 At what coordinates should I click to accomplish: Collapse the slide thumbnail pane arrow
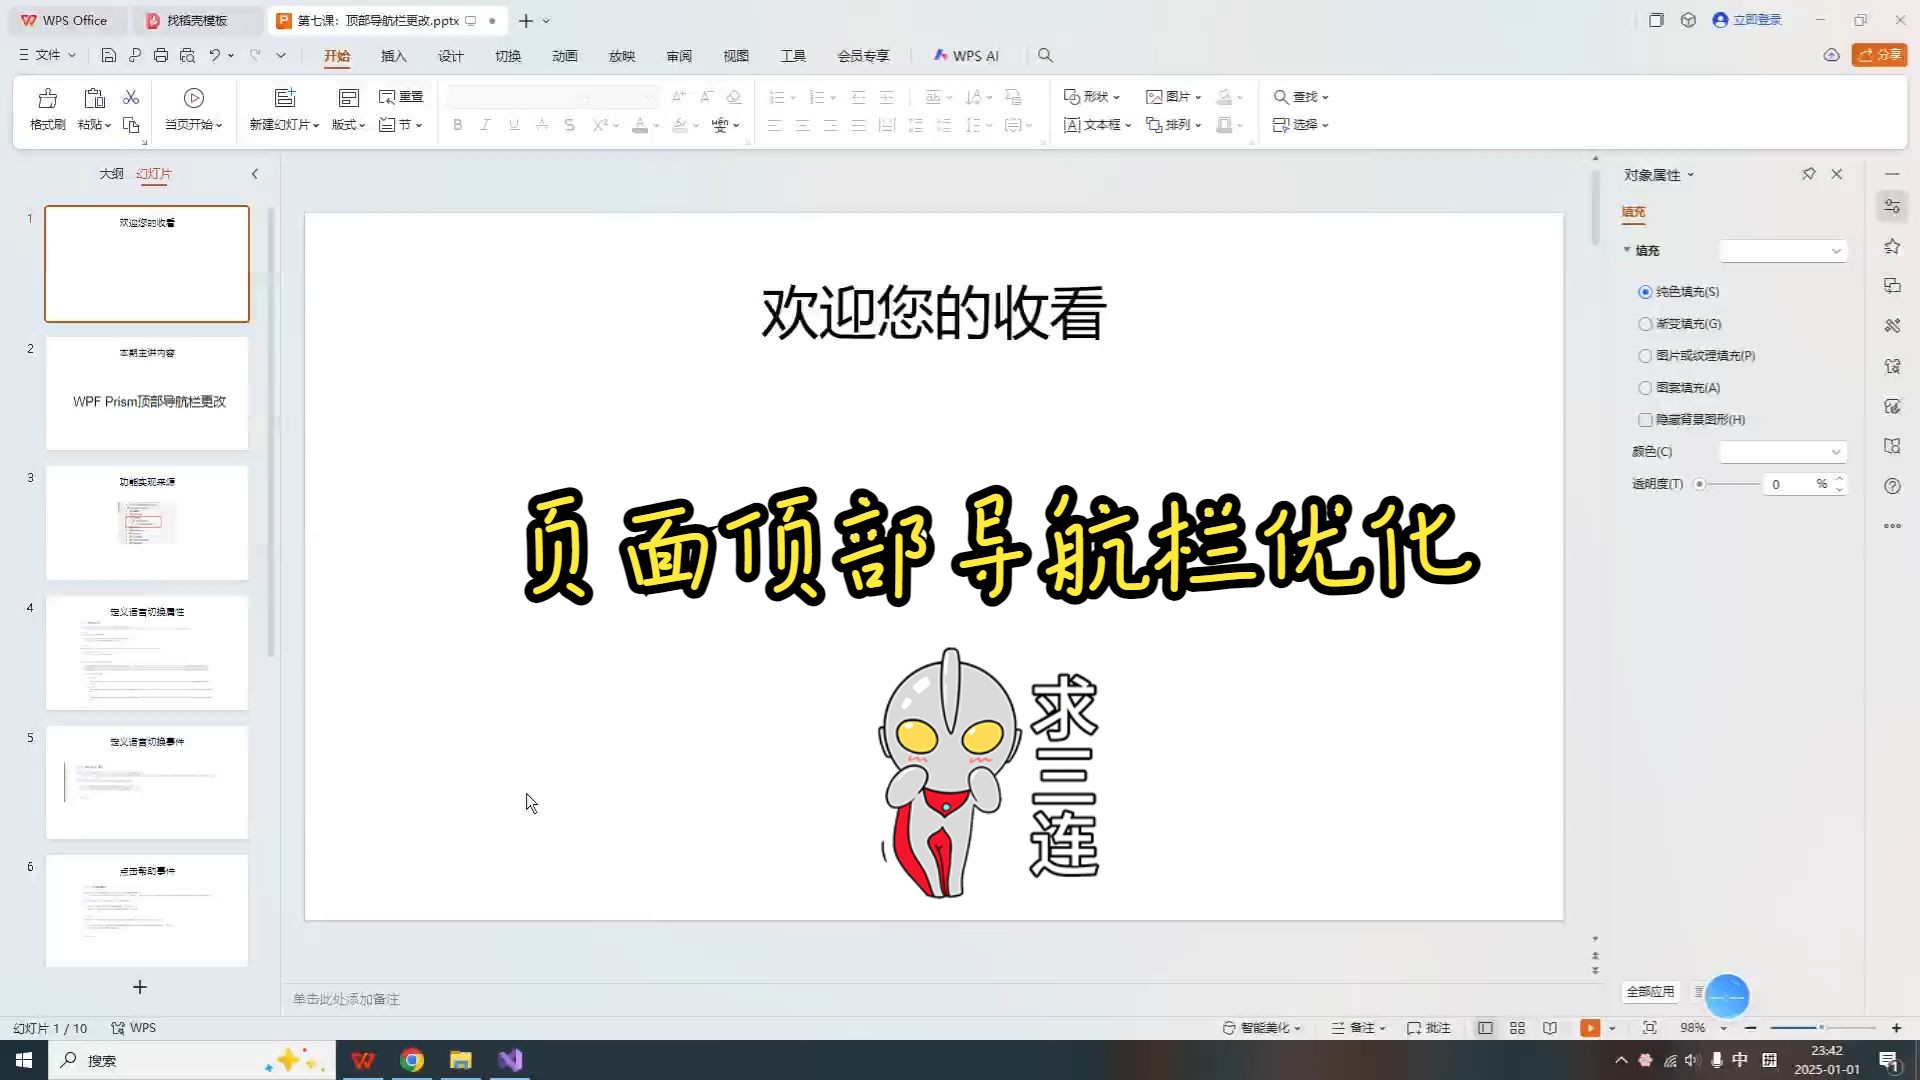(255, 174)
